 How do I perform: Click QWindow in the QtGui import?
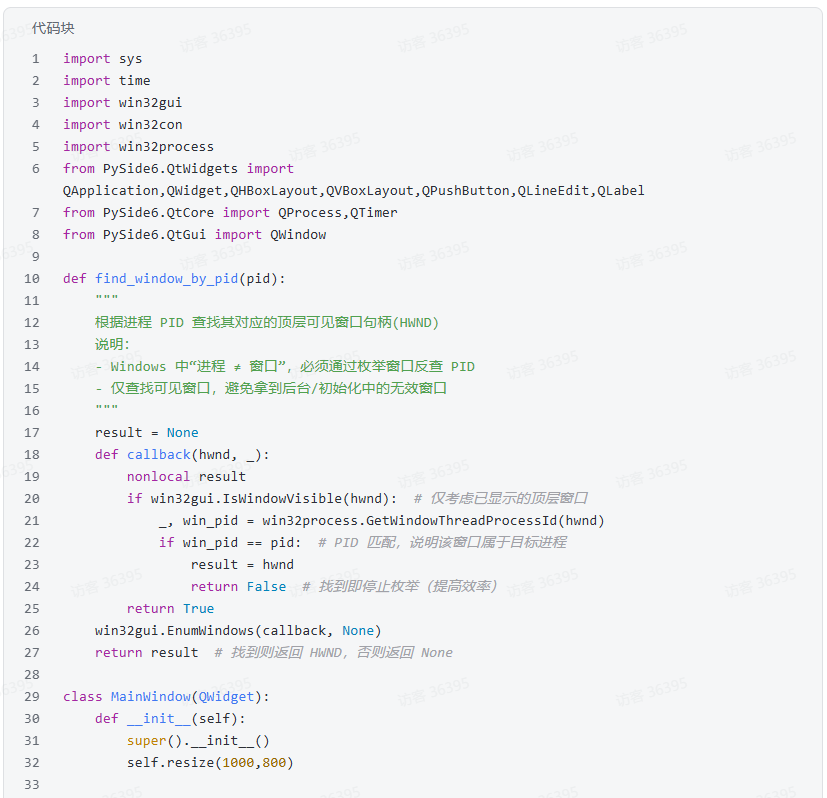point(297,235)
